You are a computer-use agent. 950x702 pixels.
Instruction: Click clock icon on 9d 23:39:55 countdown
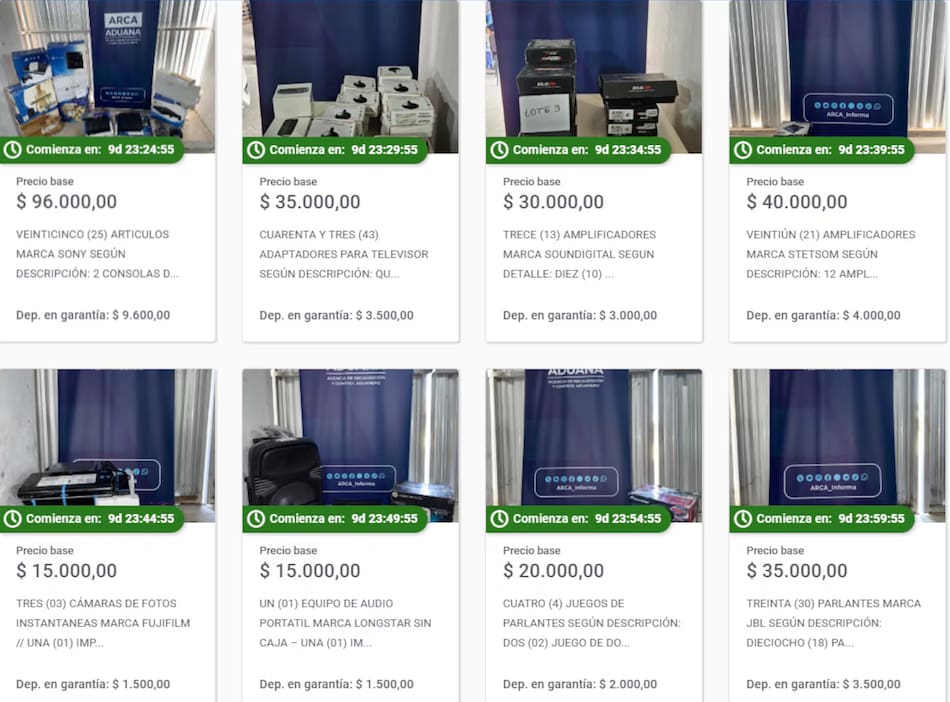[x=743, y=150]
